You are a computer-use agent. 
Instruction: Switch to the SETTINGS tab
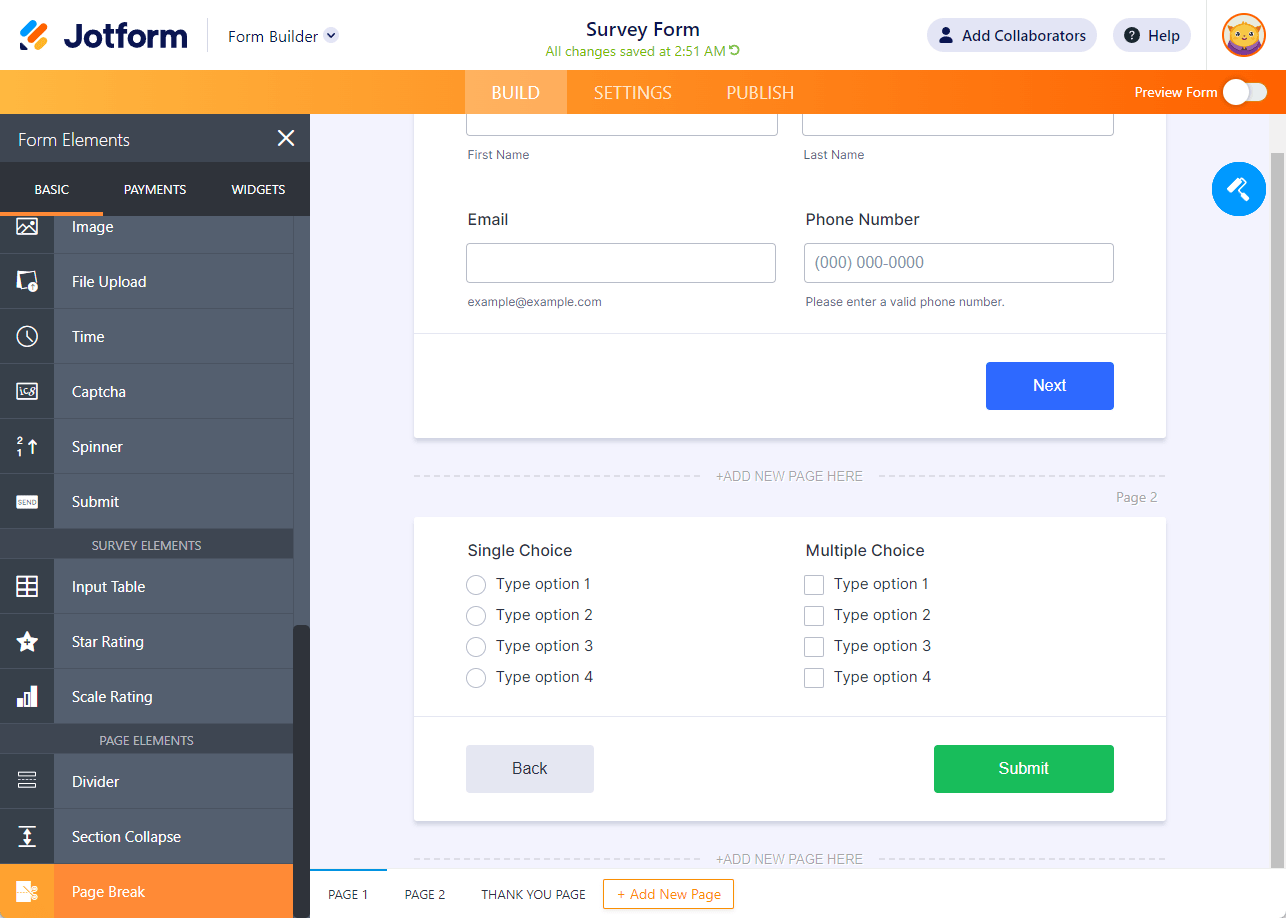click(x=633, y=92)
